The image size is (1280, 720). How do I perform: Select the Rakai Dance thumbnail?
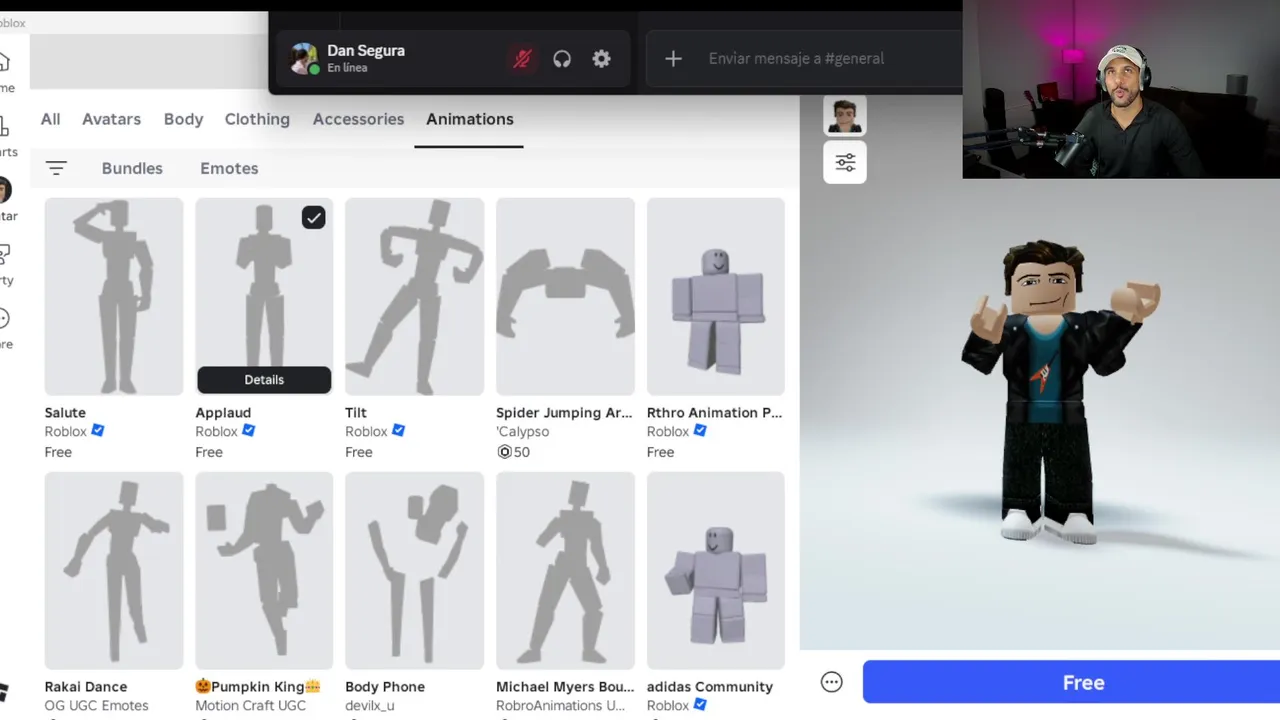coord(114,570)
